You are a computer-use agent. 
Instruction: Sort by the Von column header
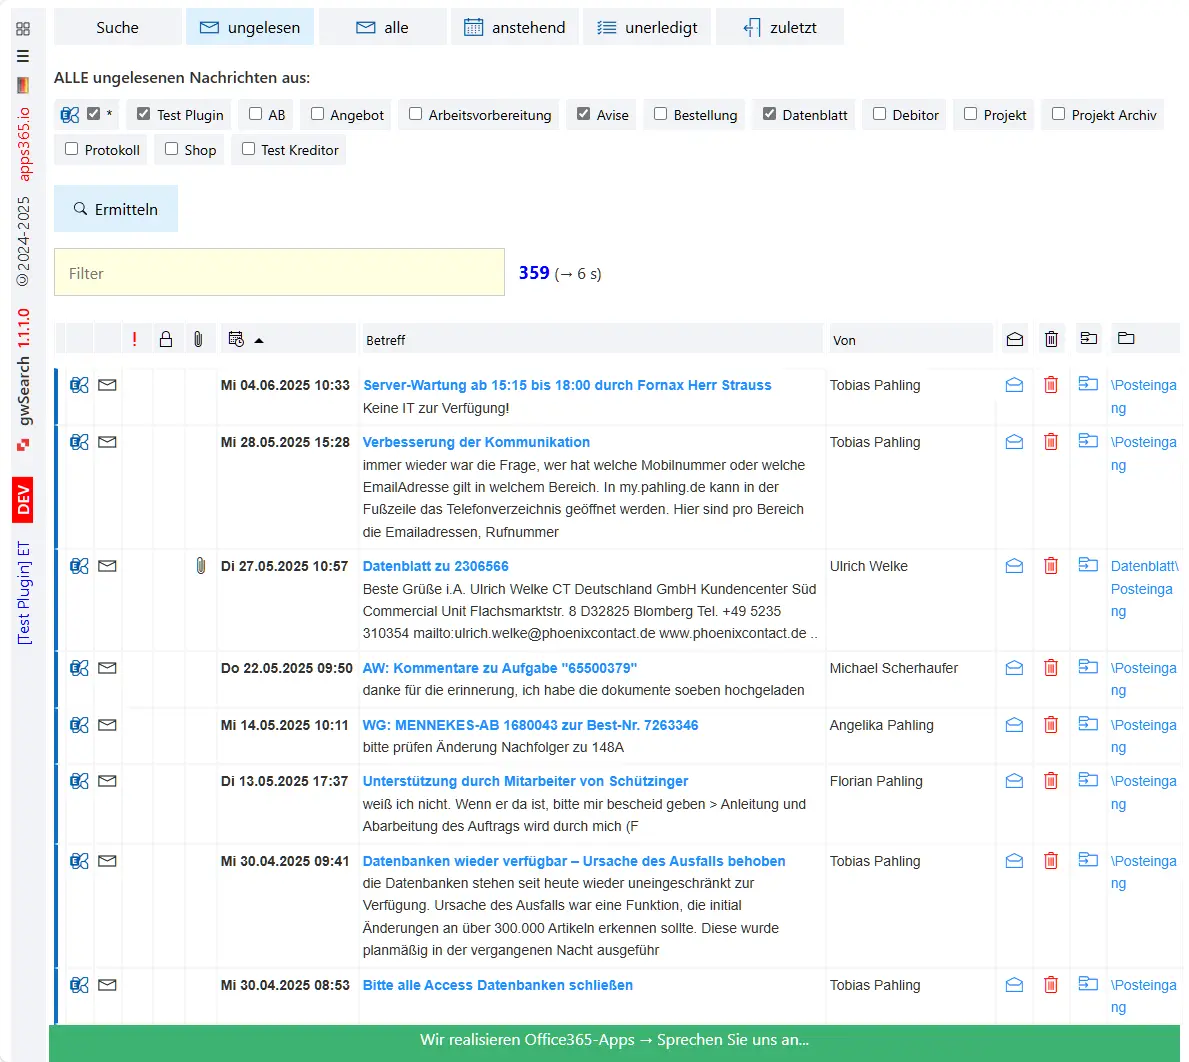(x=911, y=340)
